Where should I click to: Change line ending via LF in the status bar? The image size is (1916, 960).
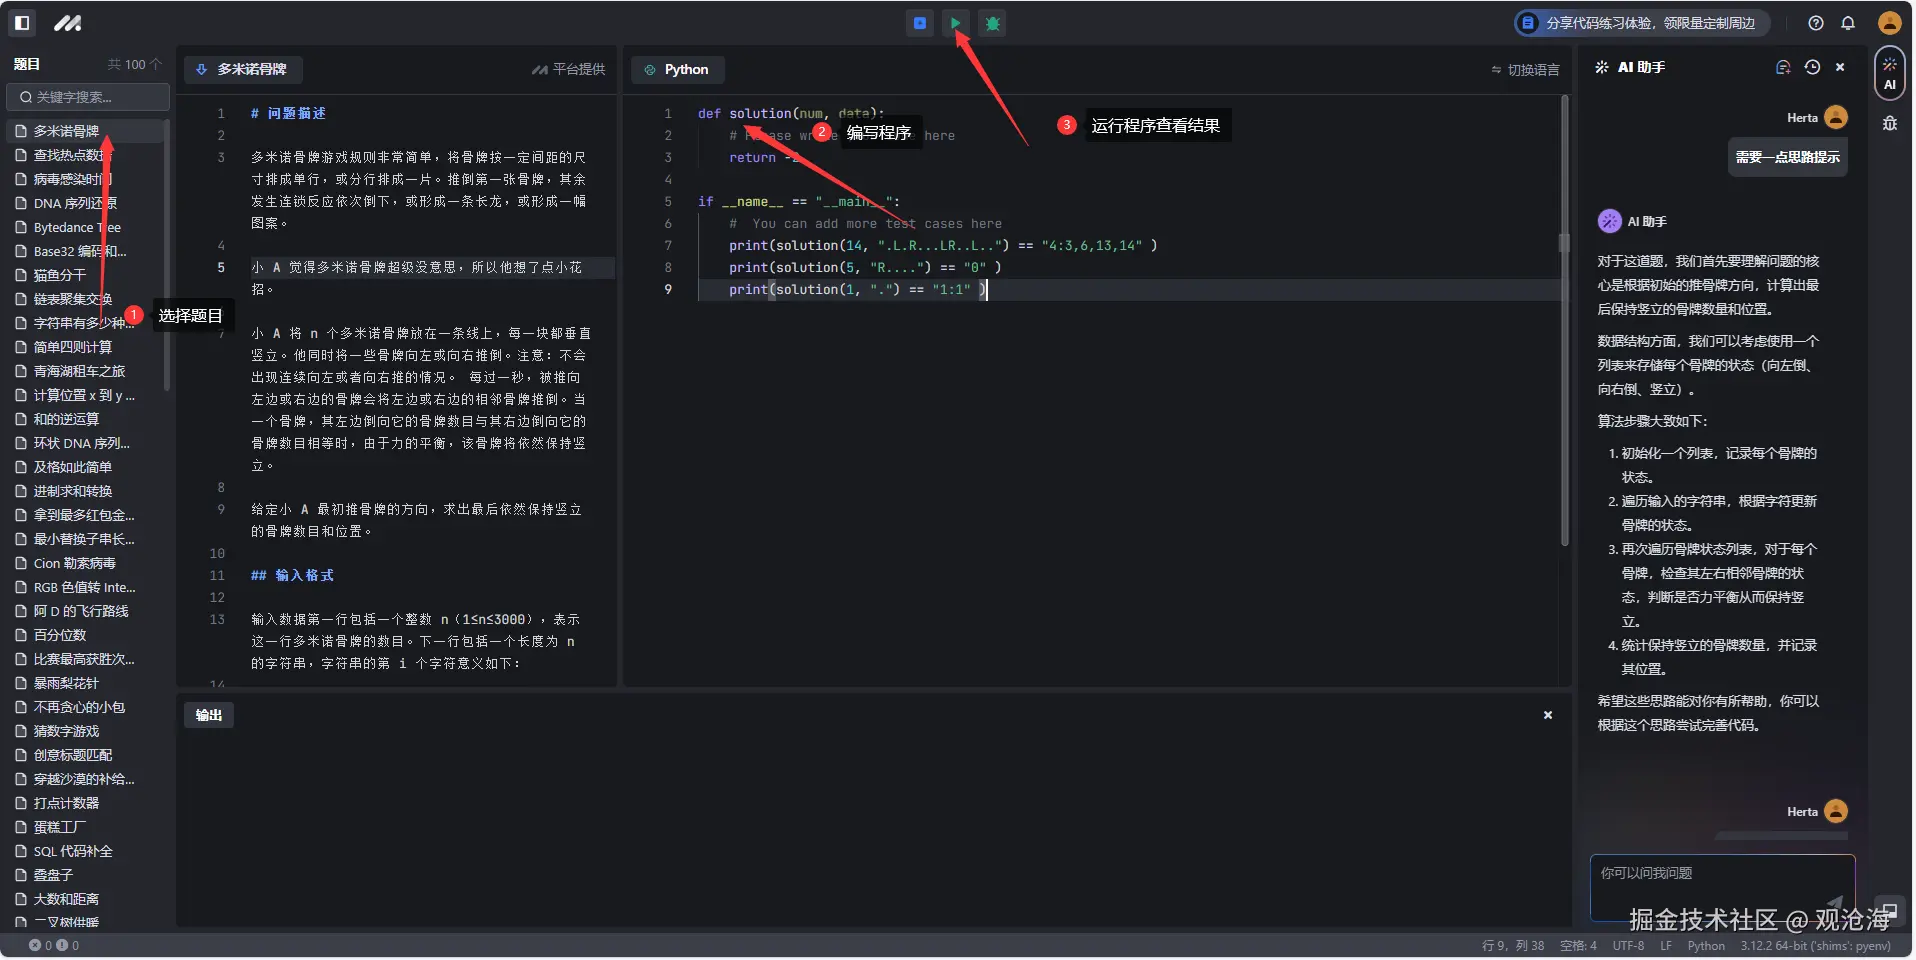[1666, 946]
